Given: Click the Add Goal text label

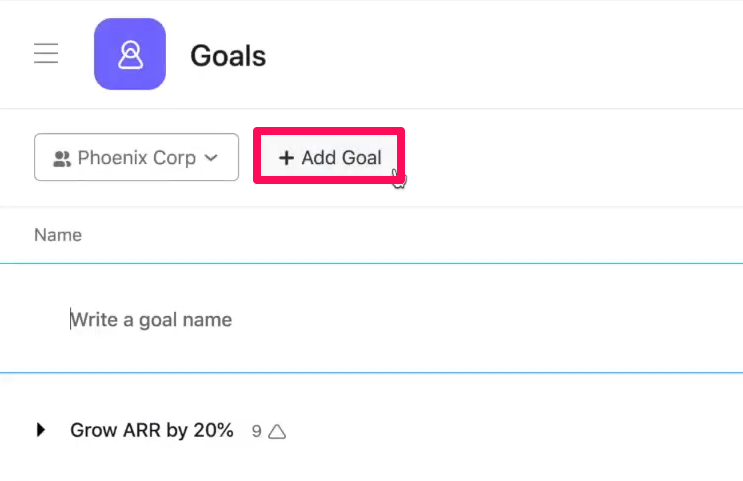Looking at the screenshot, I should click(342, 158).
